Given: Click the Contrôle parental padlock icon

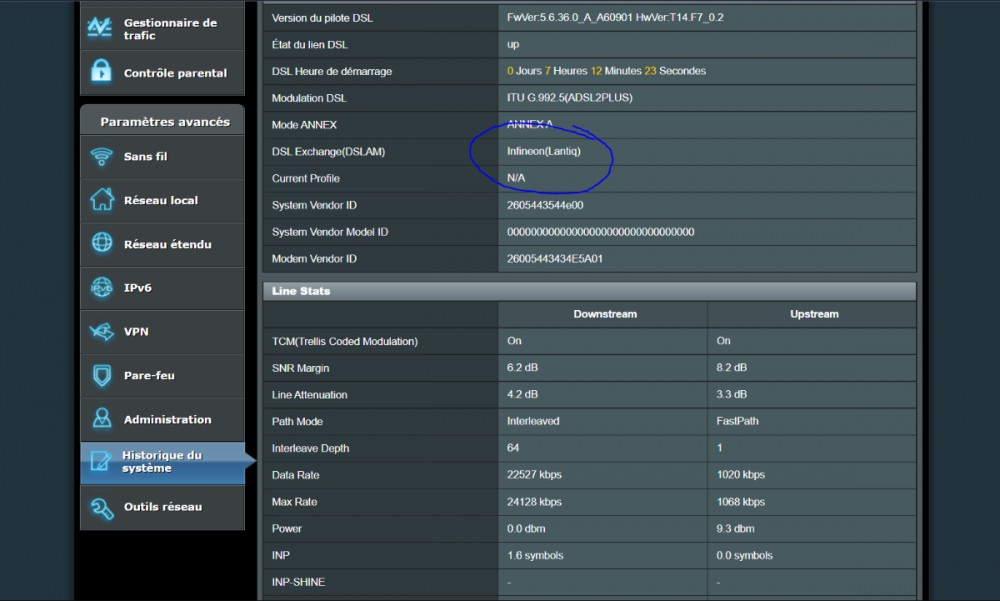Looking at the screenshot, I should click(101, 72).
